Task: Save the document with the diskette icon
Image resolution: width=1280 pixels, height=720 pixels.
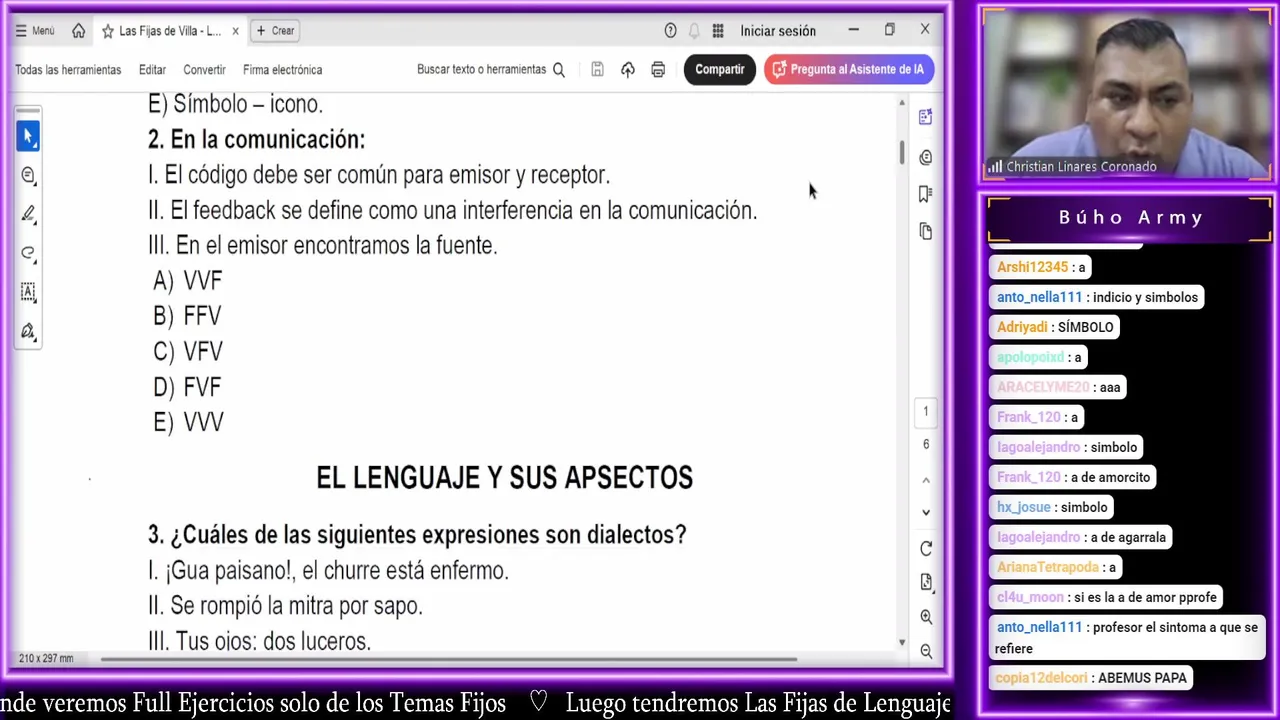Action: (x=597, y=70)
